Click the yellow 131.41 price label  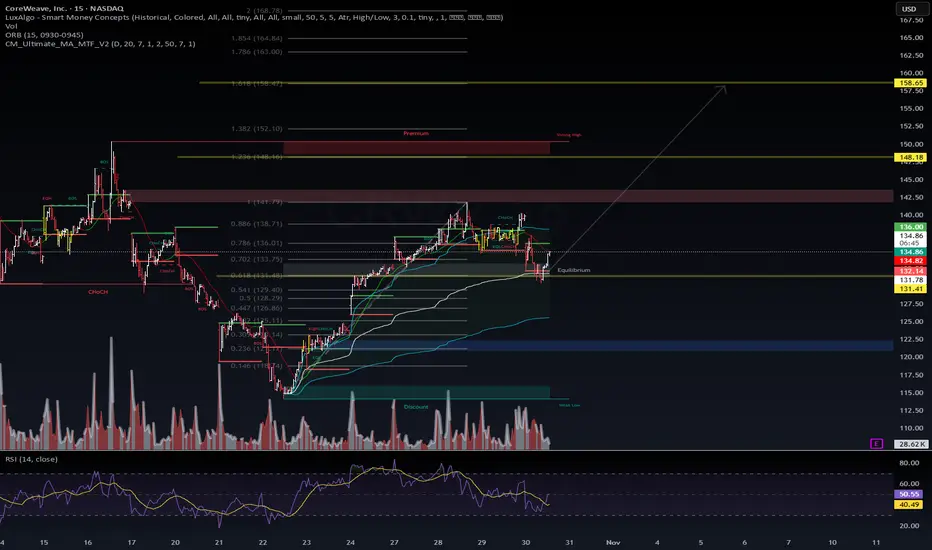click(910, 289)
